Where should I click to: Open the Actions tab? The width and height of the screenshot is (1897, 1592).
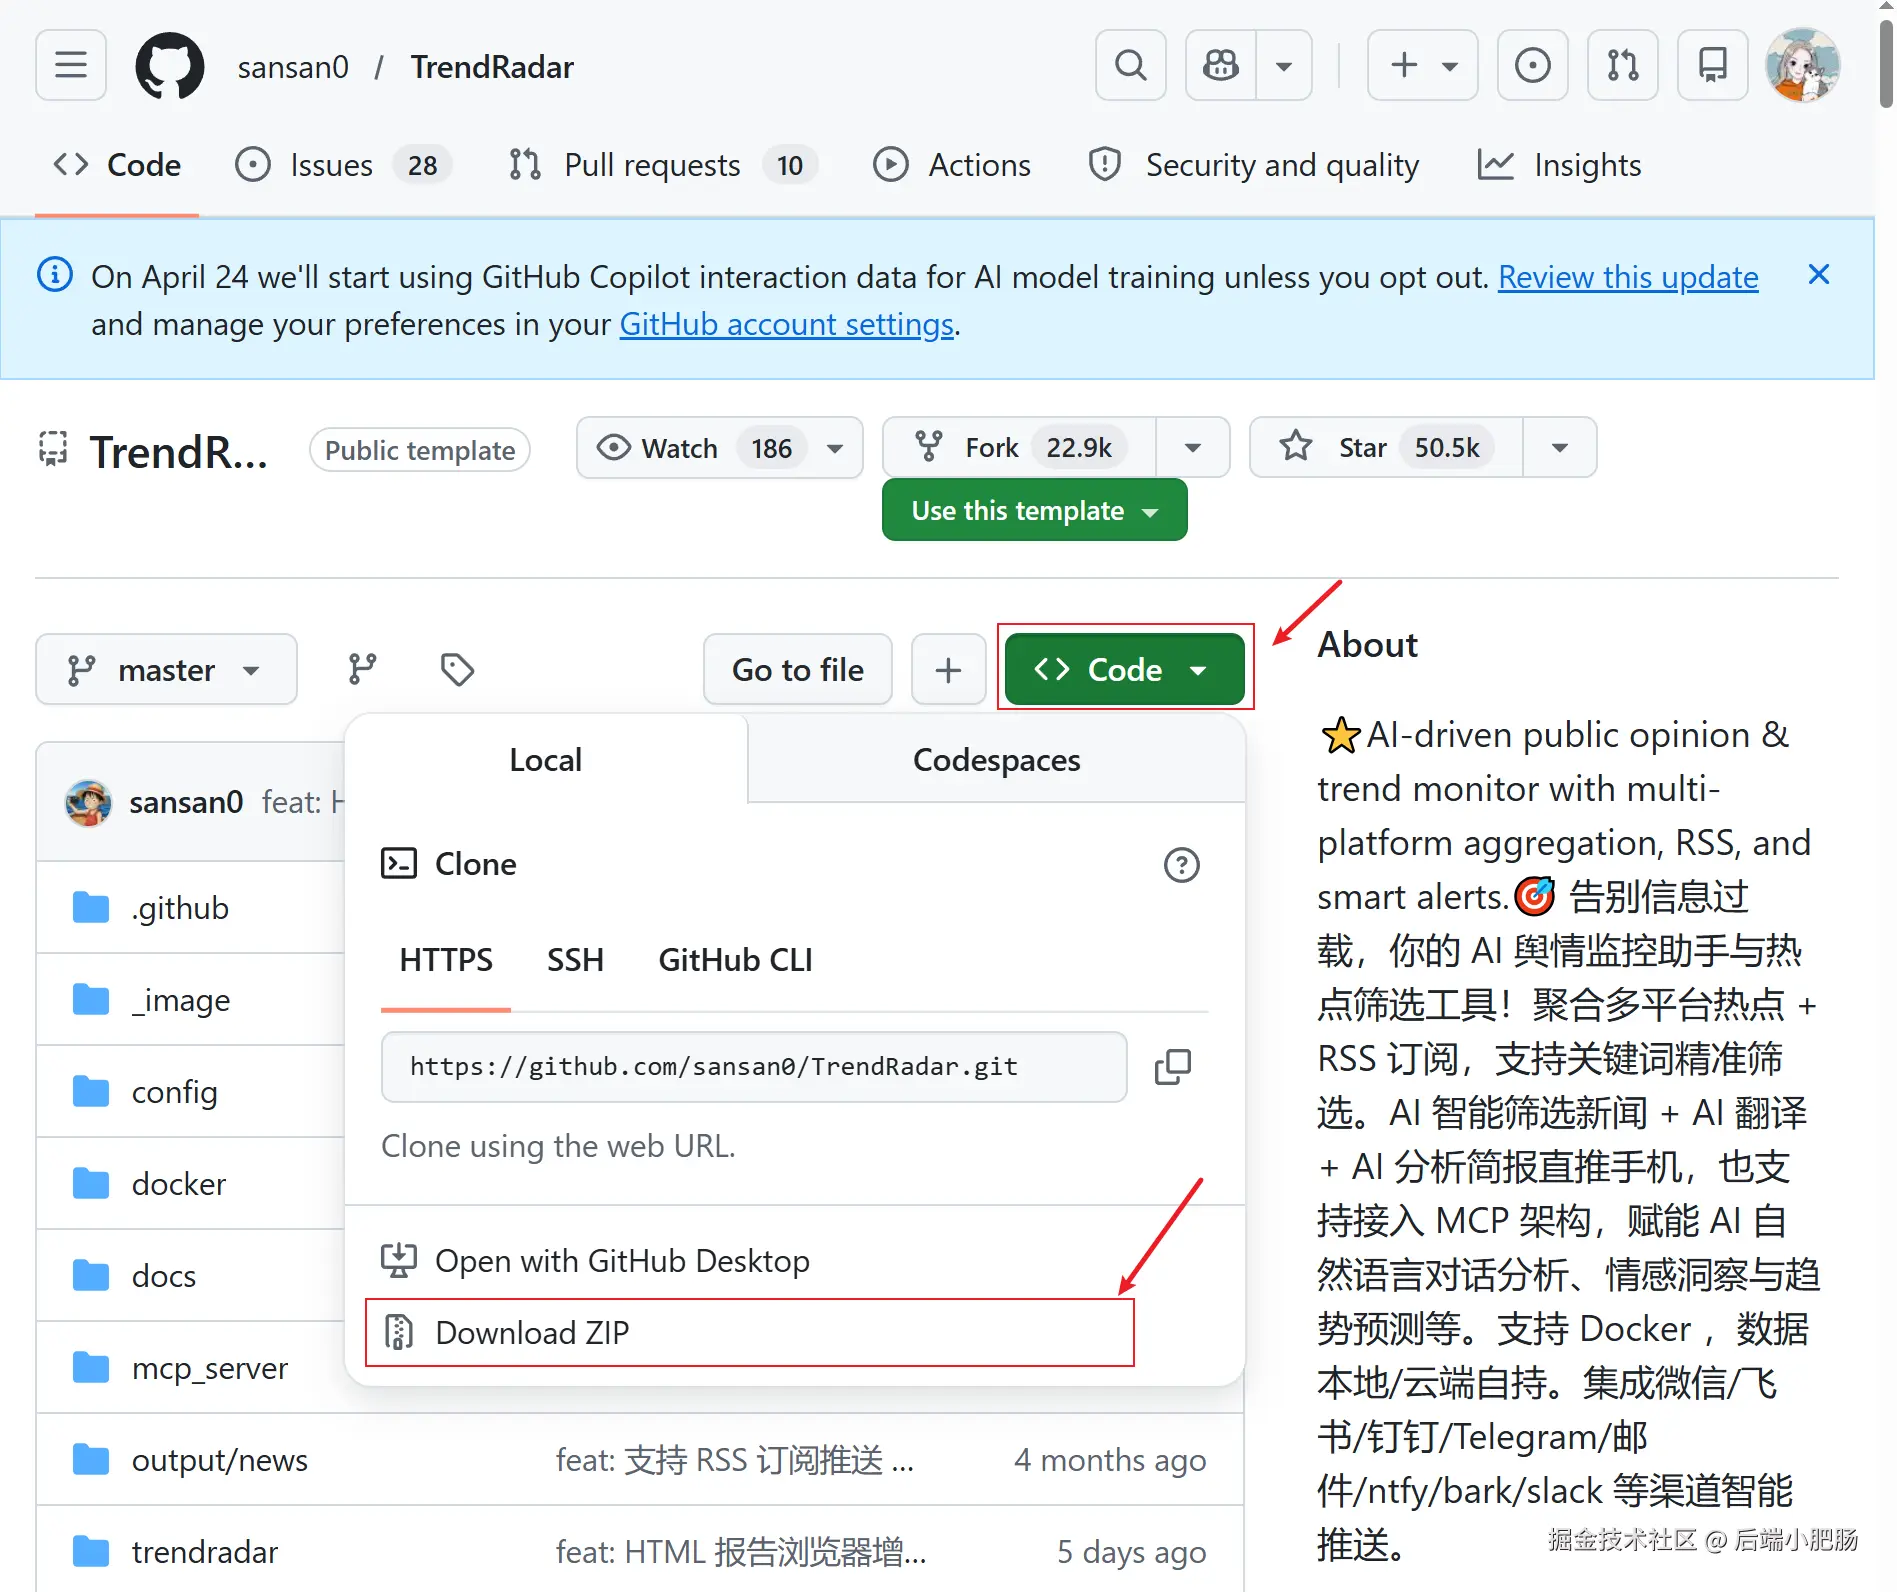click(951, 165)
